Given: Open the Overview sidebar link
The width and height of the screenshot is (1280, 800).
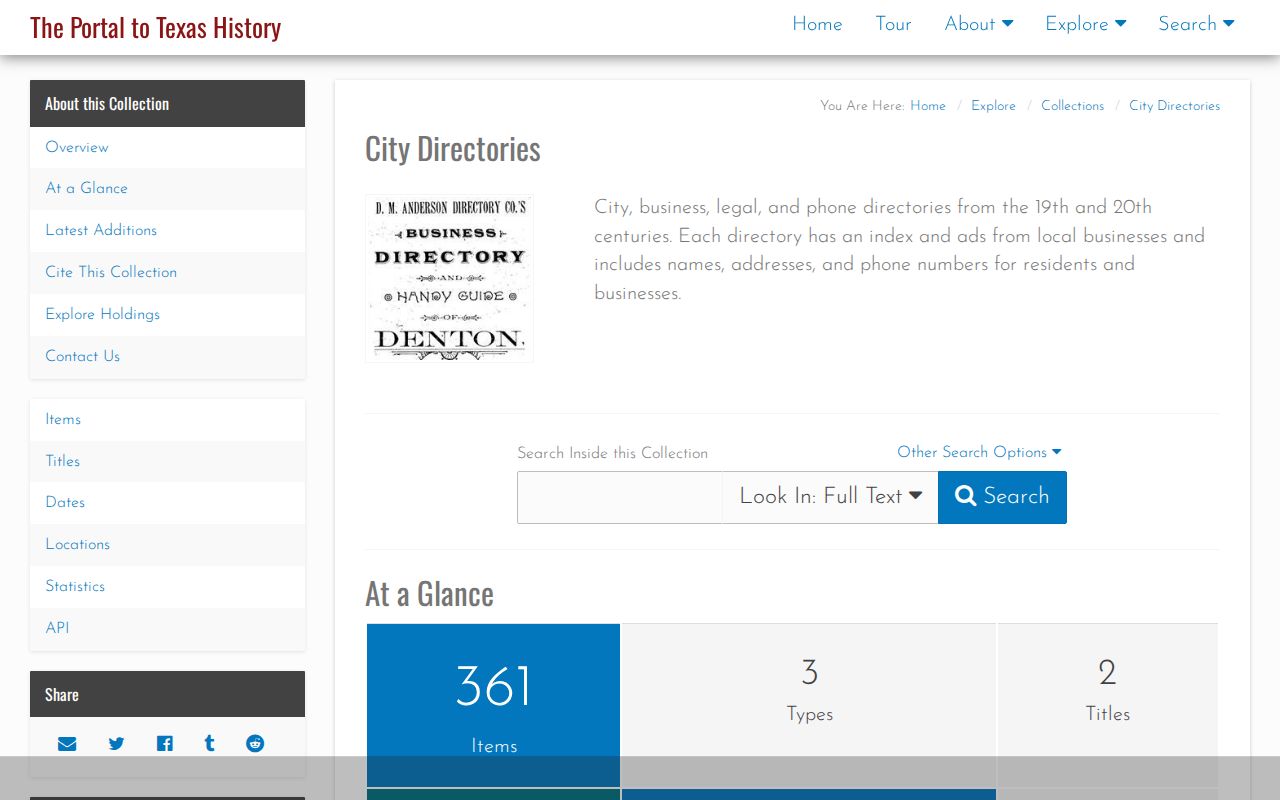Looking at the screenshot, I should pyautogui.click(x=167, y=147).
